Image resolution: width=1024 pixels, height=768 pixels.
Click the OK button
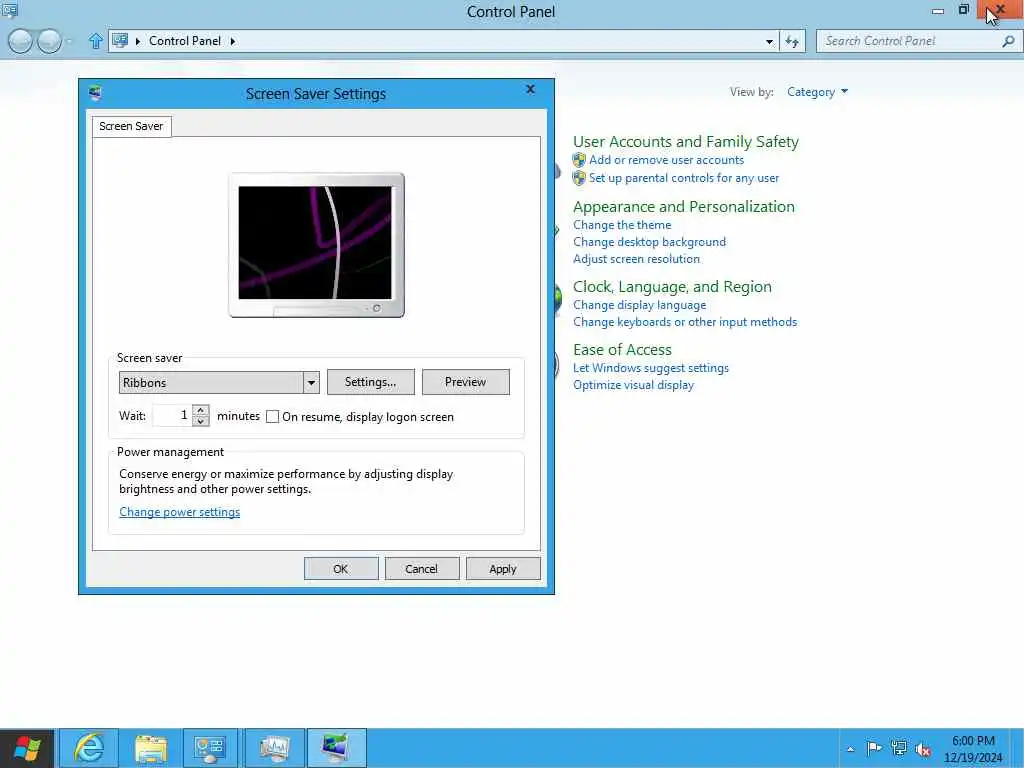pos(341,569)
